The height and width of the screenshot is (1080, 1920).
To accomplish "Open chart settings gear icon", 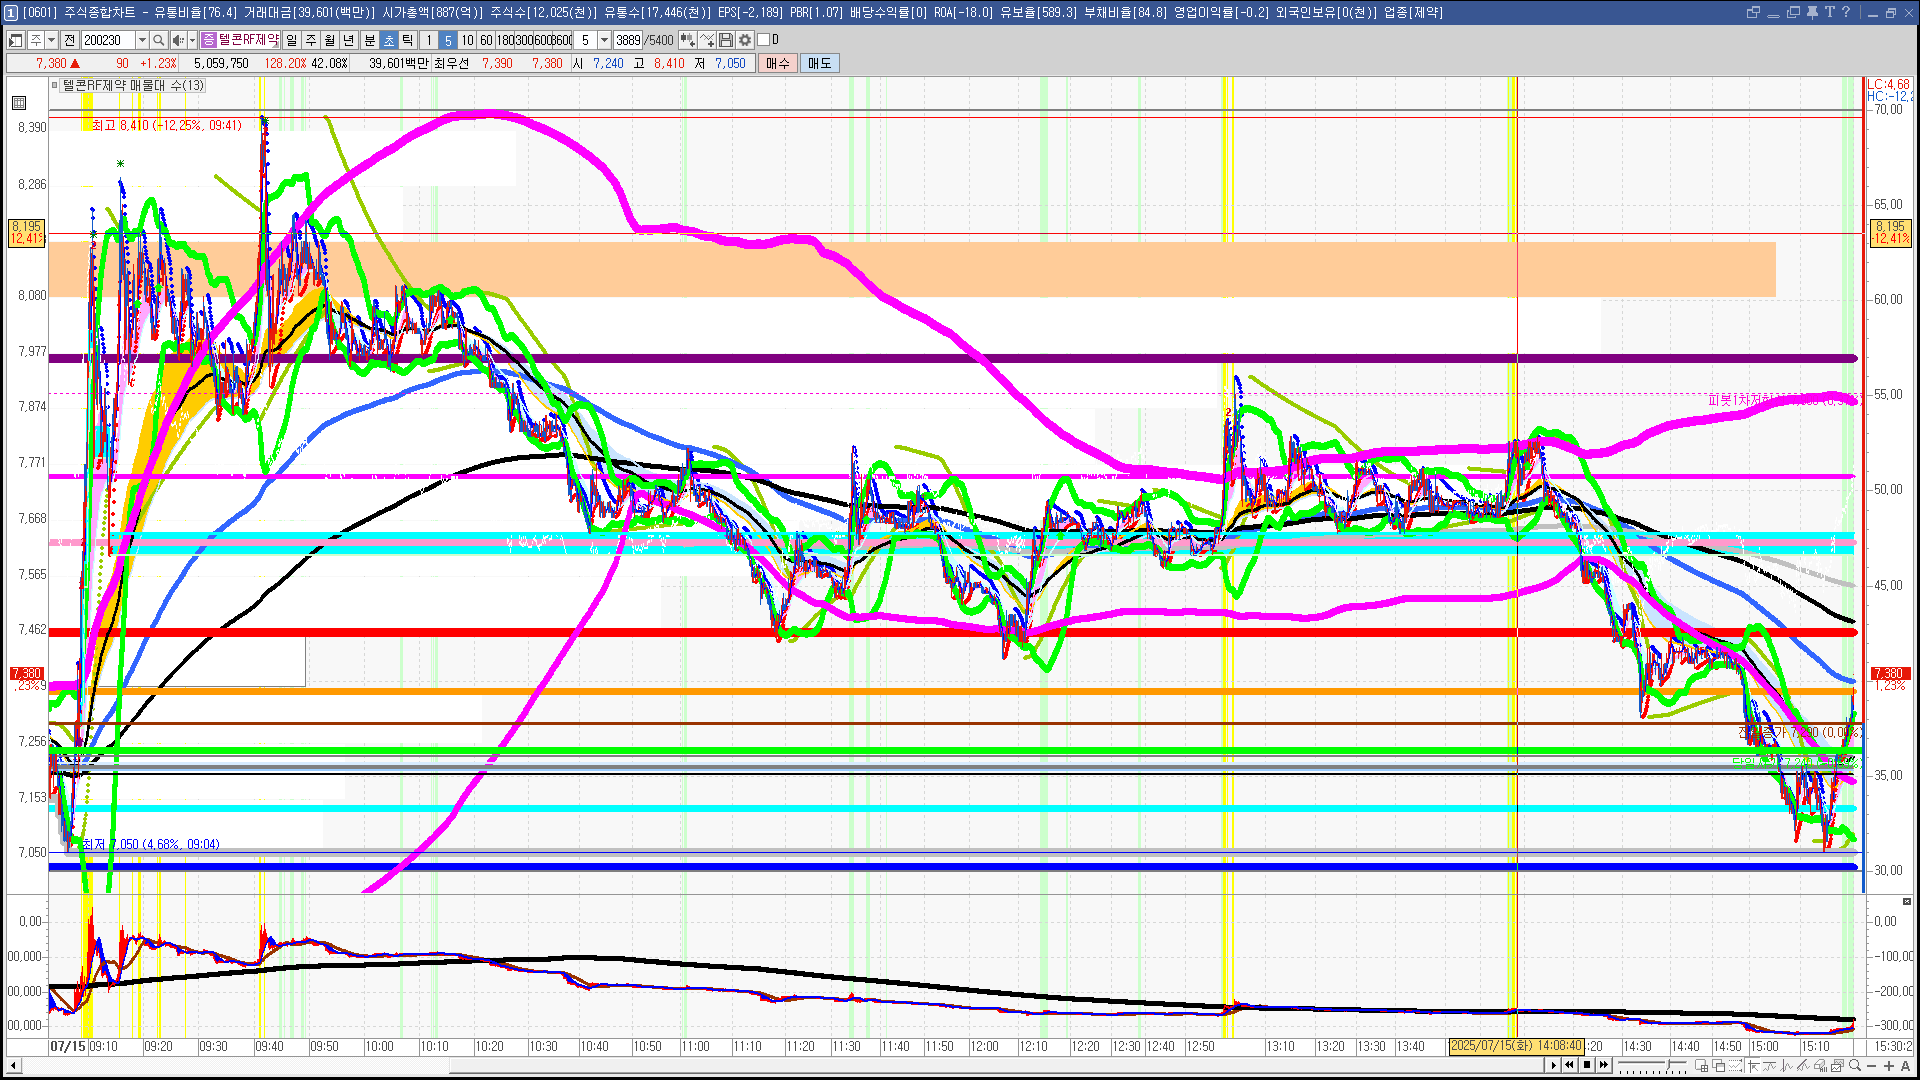I will point(745,40).
